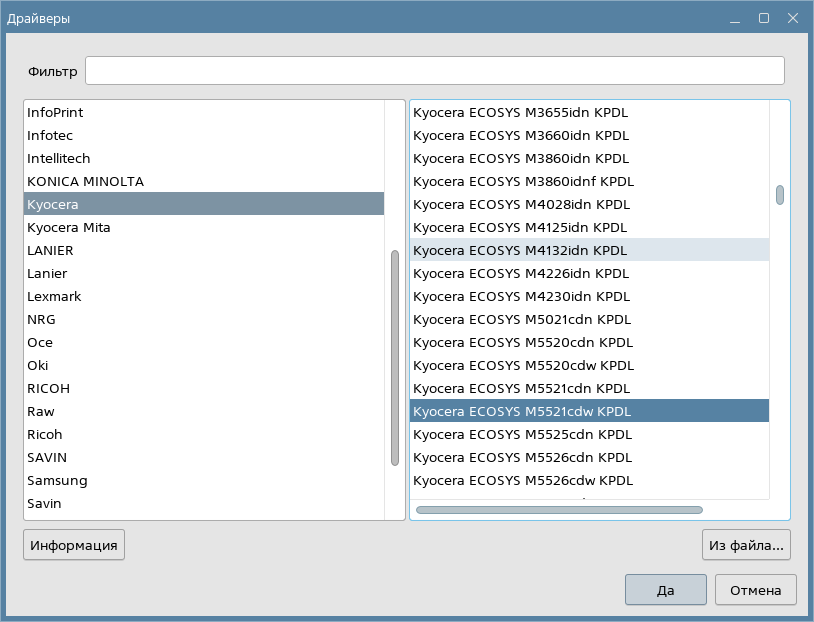Select mixed-case Ricoh entry
This screenshot has height=622, width=814.
(204, 435)
